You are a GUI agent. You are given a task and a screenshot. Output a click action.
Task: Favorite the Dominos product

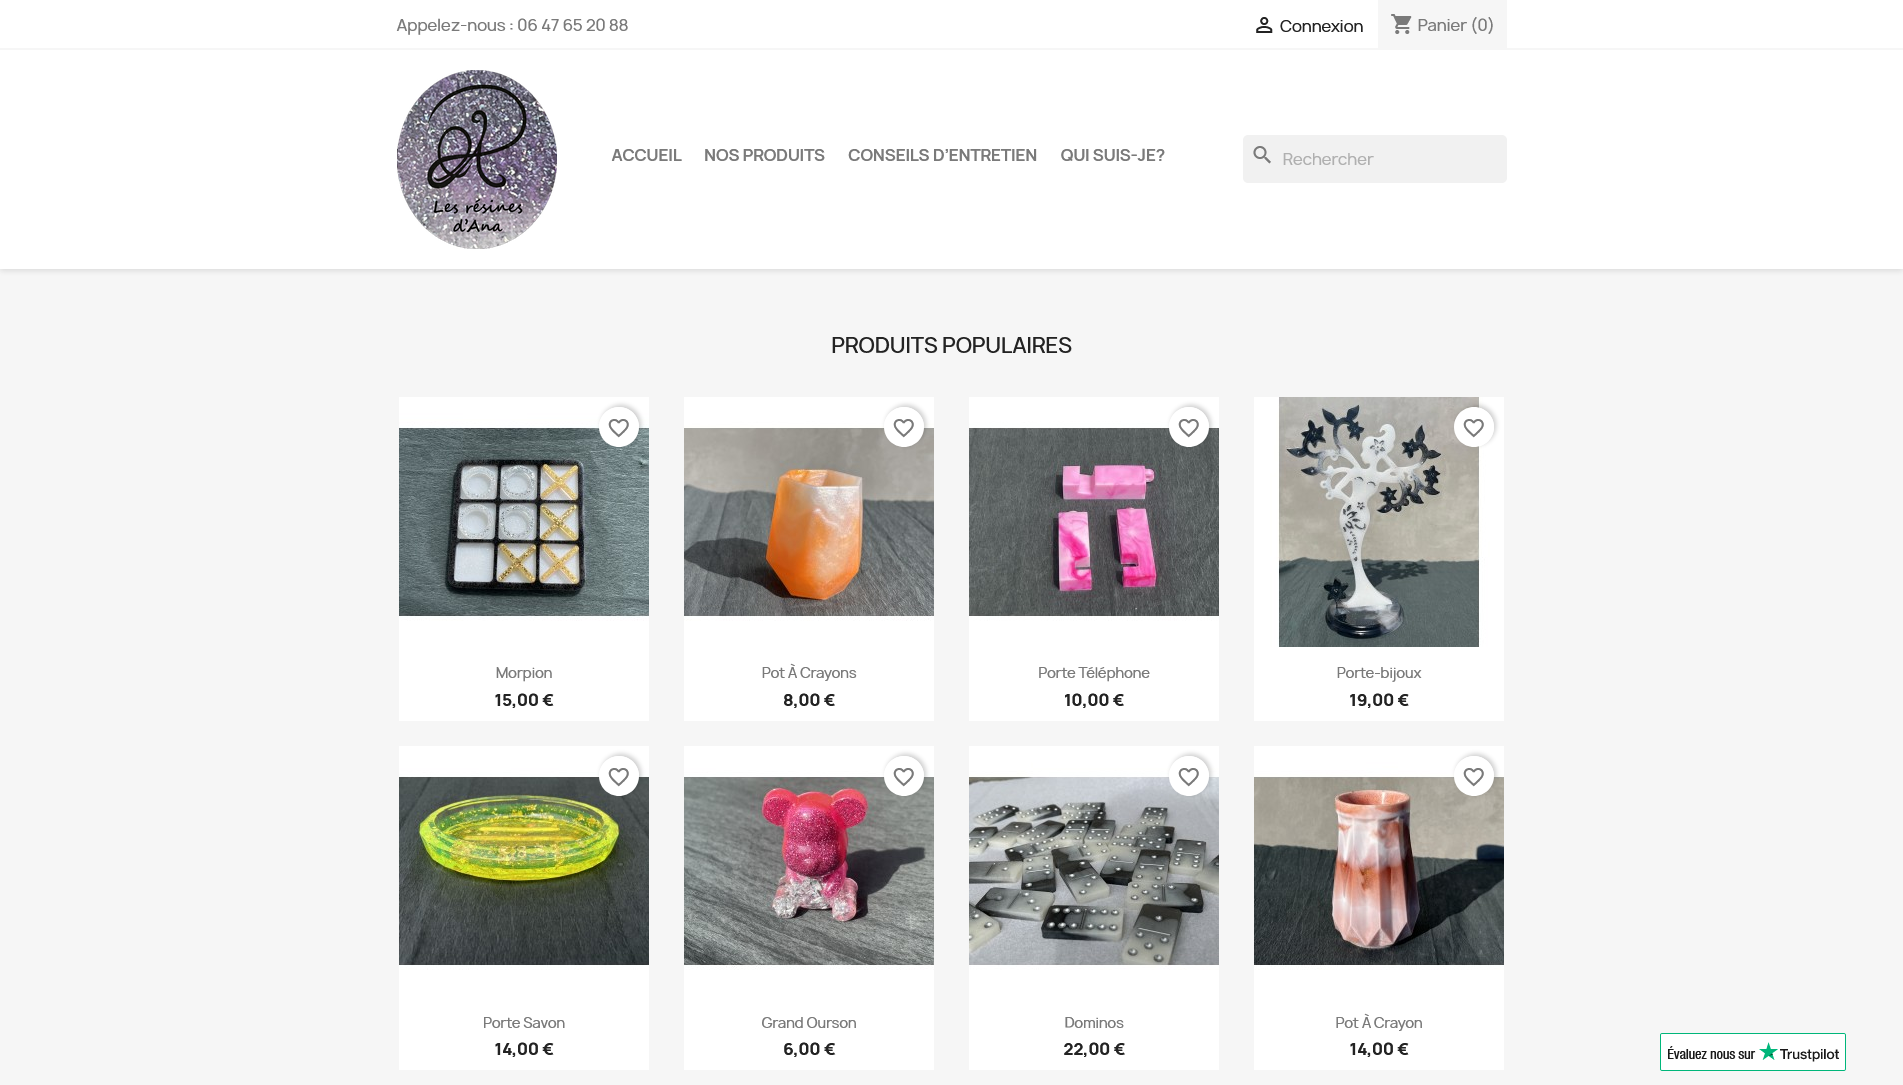pyautogui.click(x=1189, y=777)
